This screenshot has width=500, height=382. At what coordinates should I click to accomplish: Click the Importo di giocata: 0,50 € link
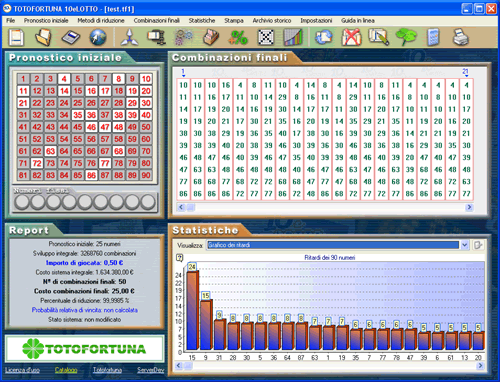(85, 263)
